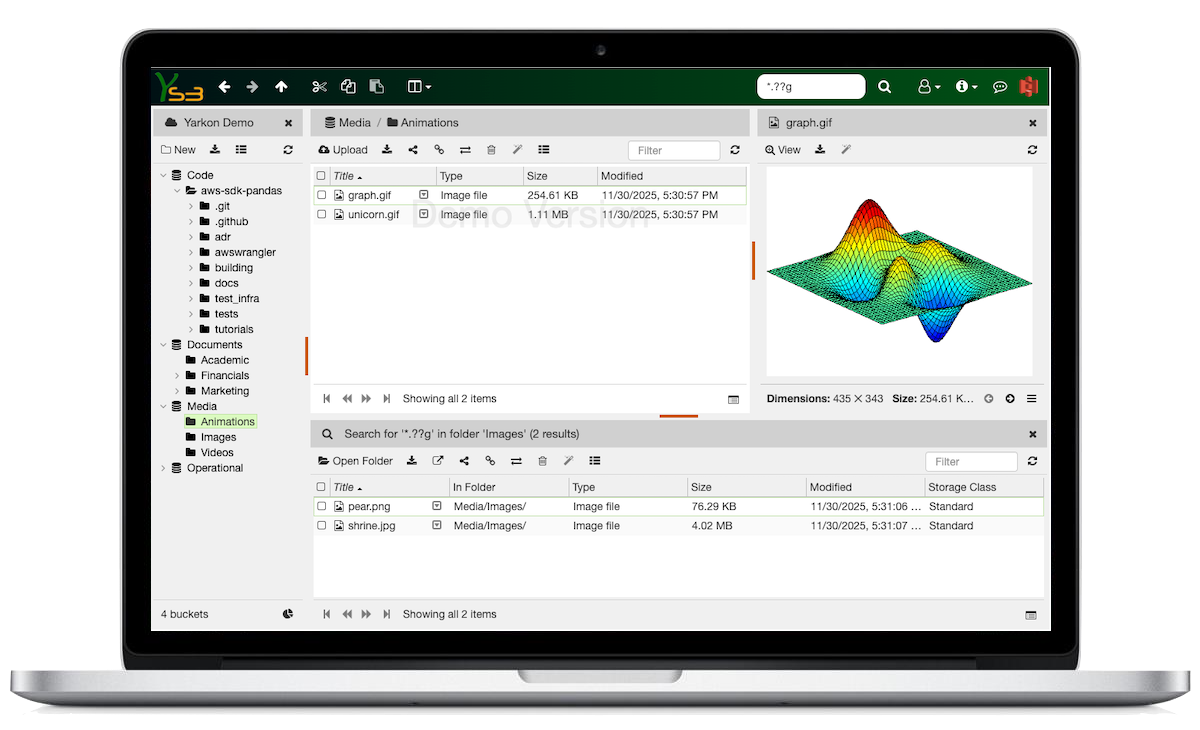Click the Open Folder button
Screen dimensions: 1200x730
355,461
